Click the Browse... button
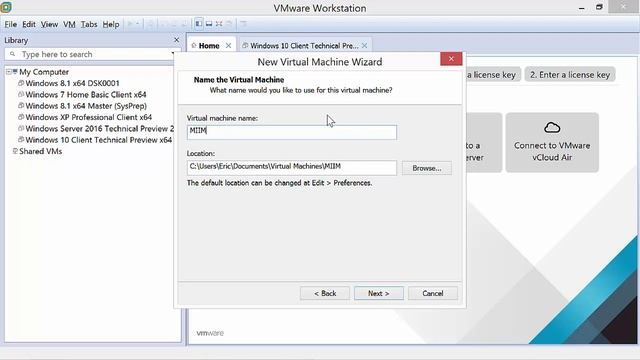This screenshot has height=360, width=640. click(x=427, y=168)
